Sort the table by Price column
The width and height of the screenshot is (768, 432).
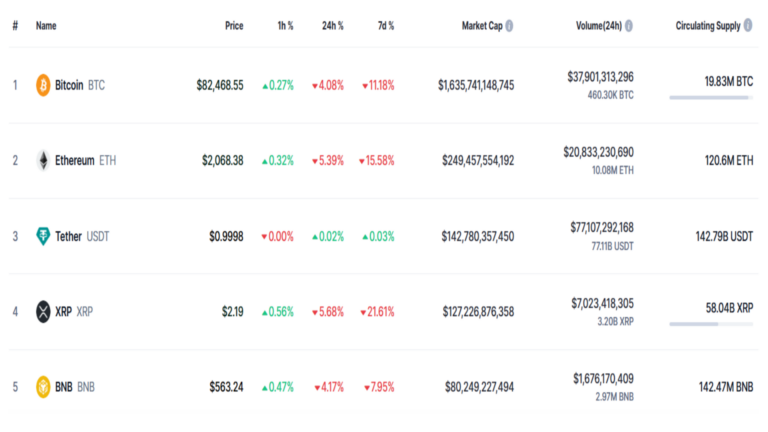[x=234, y=26]
